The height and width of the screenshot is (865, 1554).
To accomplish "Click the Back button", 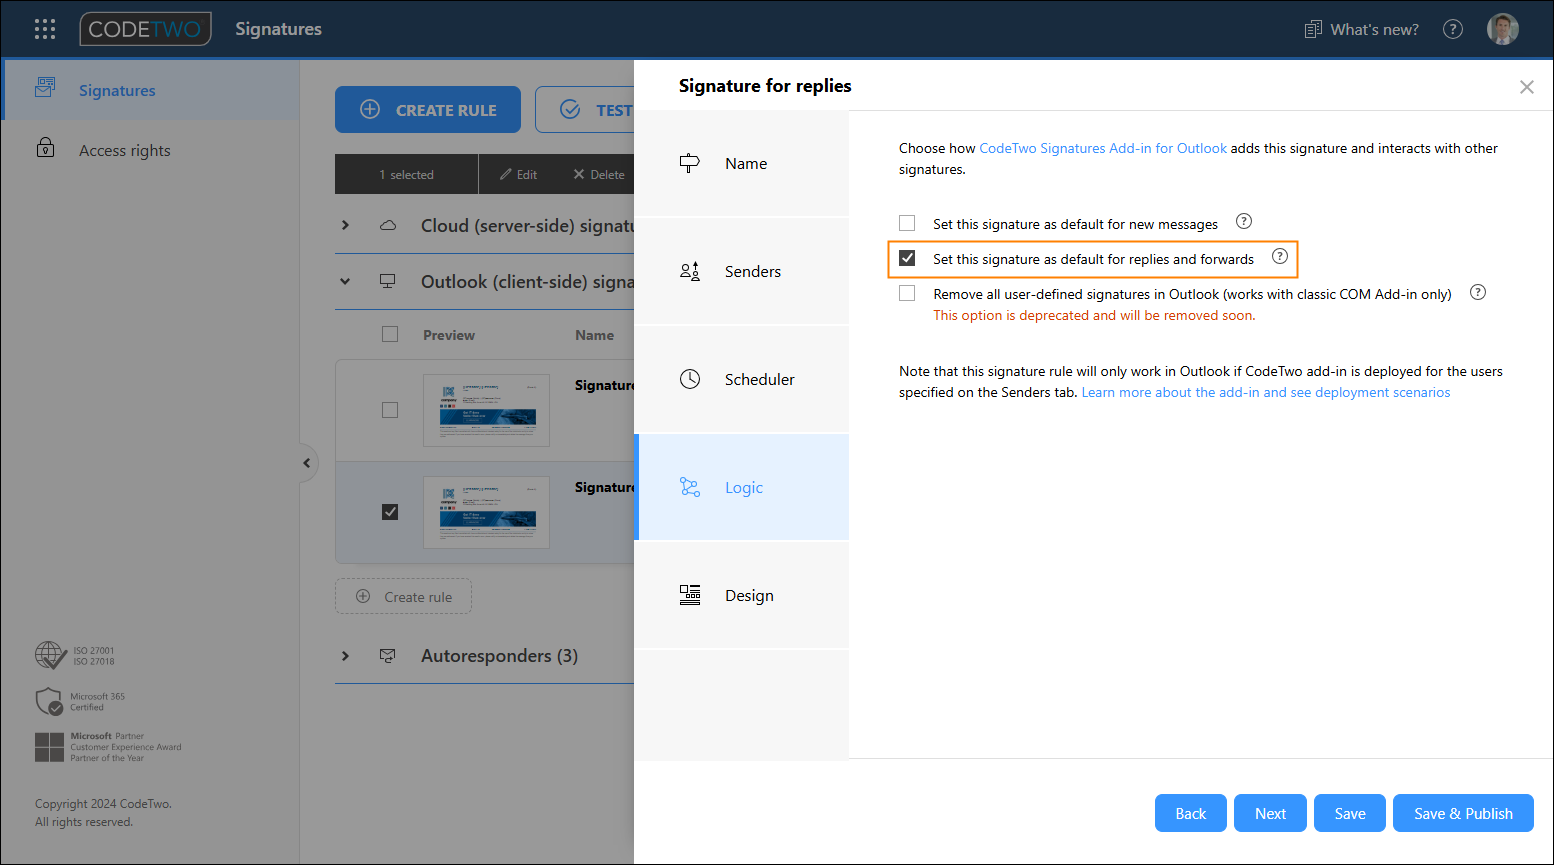I will pyautogui.click(x=1191, y=813).
